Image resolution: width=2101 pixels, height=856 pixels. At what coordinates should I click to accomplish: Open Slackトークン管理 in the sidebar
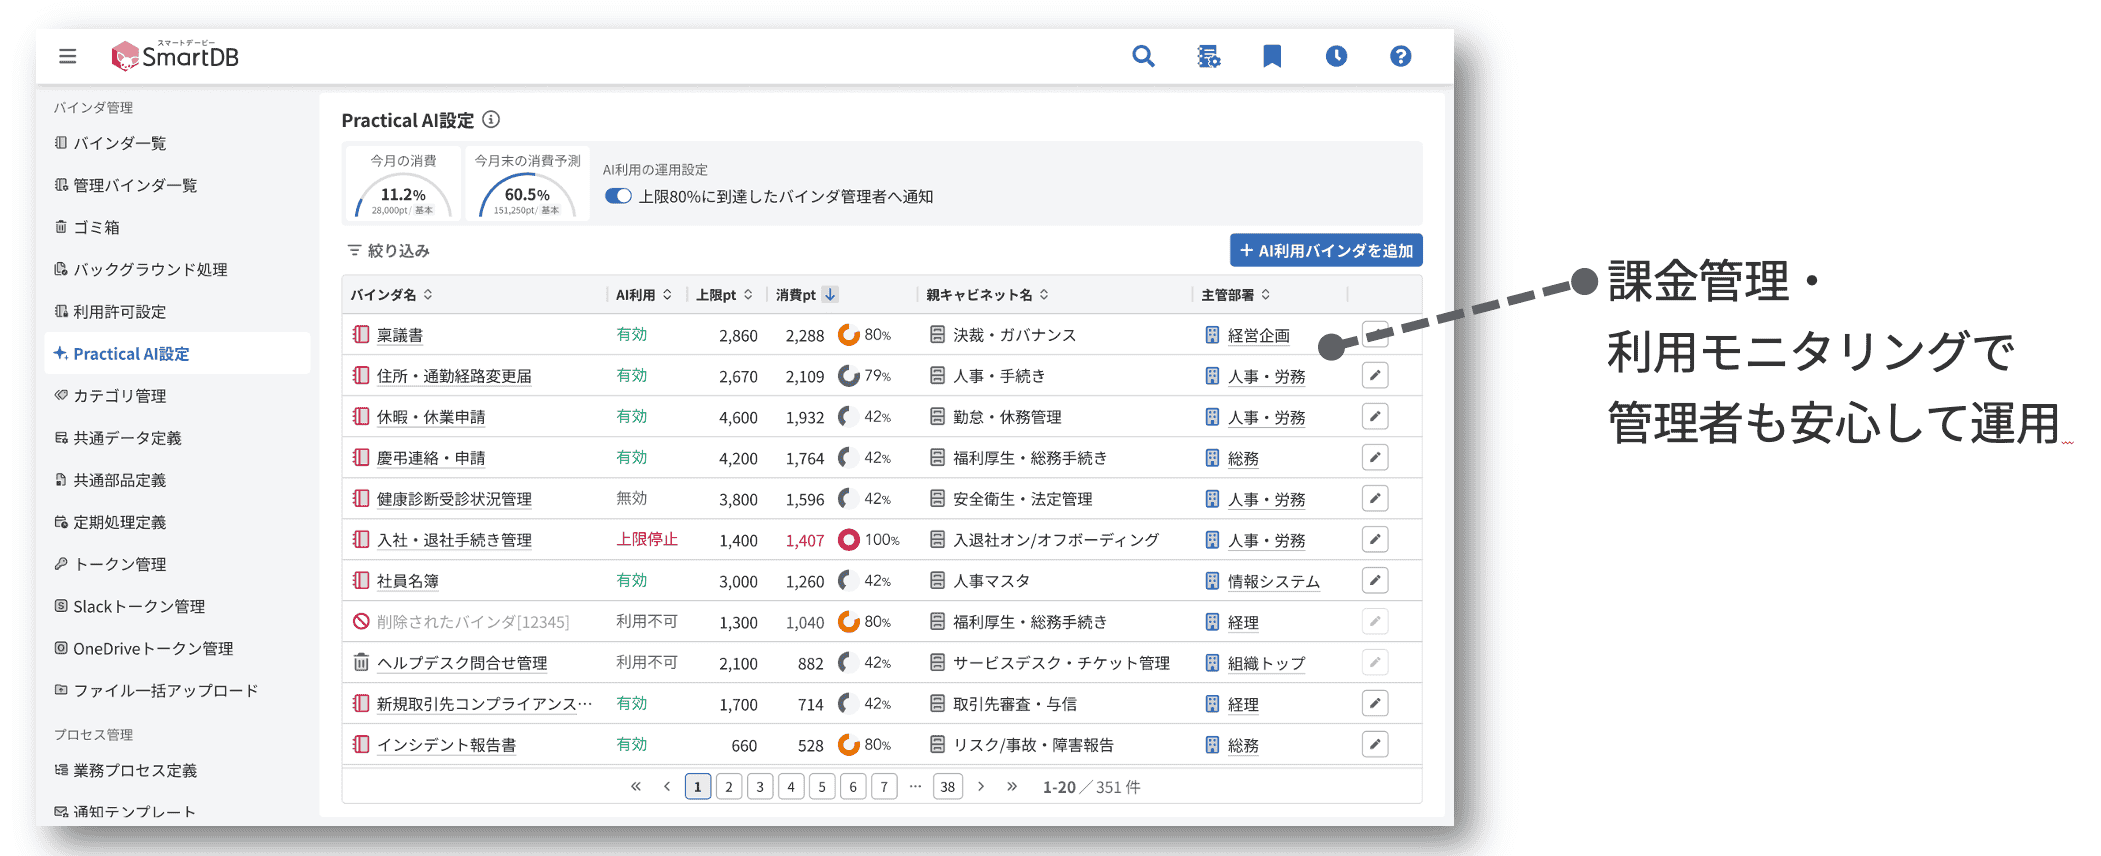tap(138, 607)
